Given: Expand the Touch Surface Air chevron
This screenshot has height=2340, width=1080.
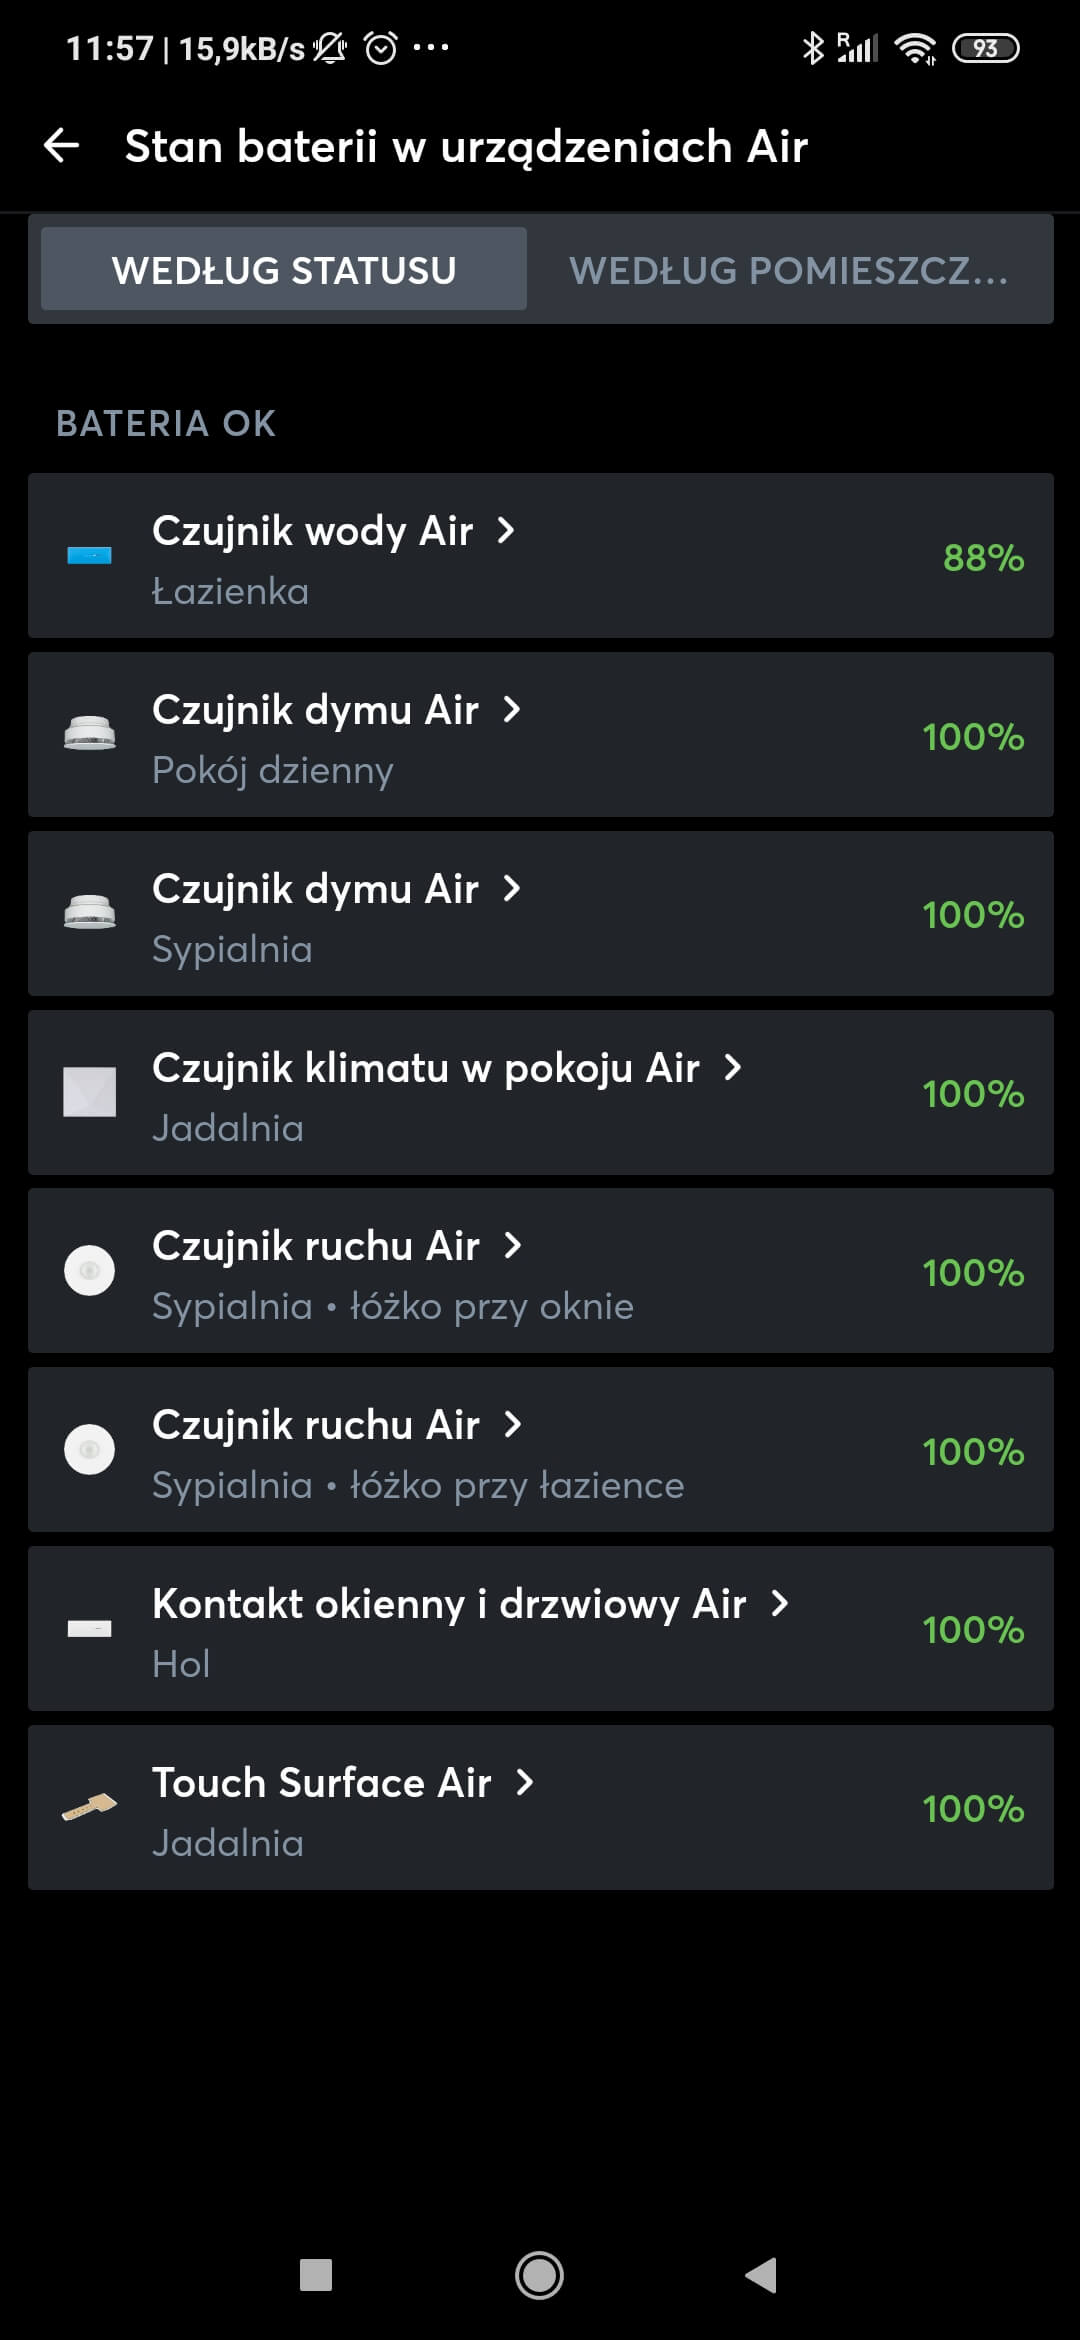Looking at the screenshot, I should click(x=524, y=1782).
